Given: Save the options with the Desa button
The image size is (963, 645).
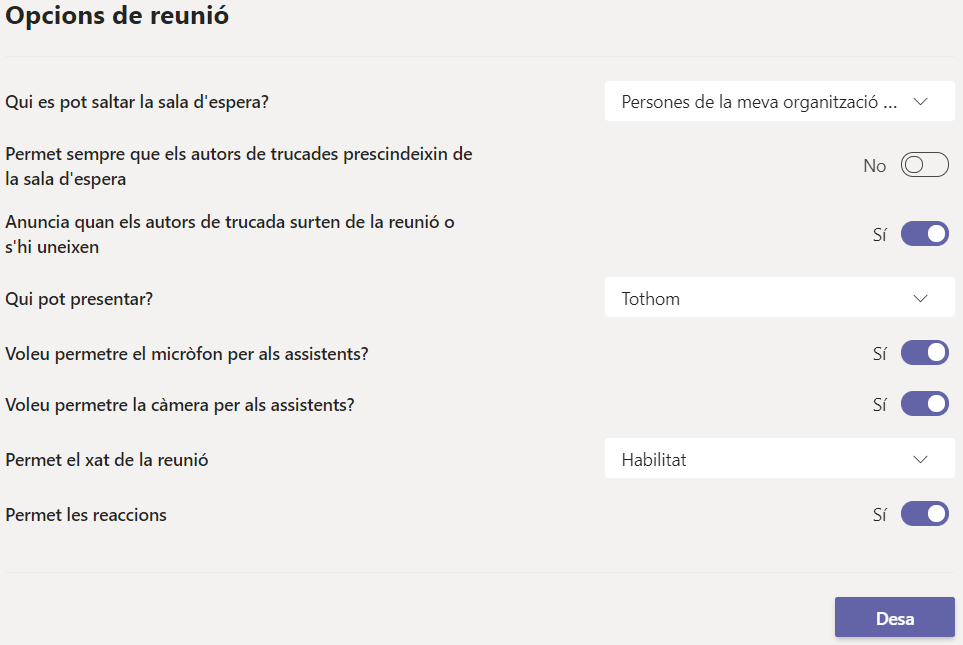Looking at the screenshot, I should [x=894, y=618].
